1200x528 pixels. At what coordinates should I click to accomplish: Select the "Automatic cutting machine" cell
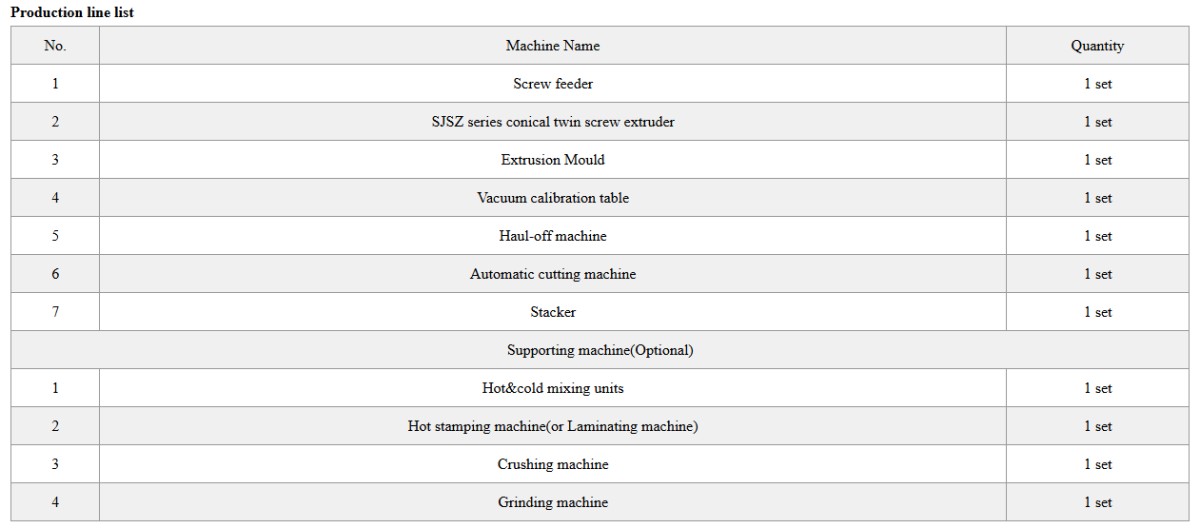553,274
